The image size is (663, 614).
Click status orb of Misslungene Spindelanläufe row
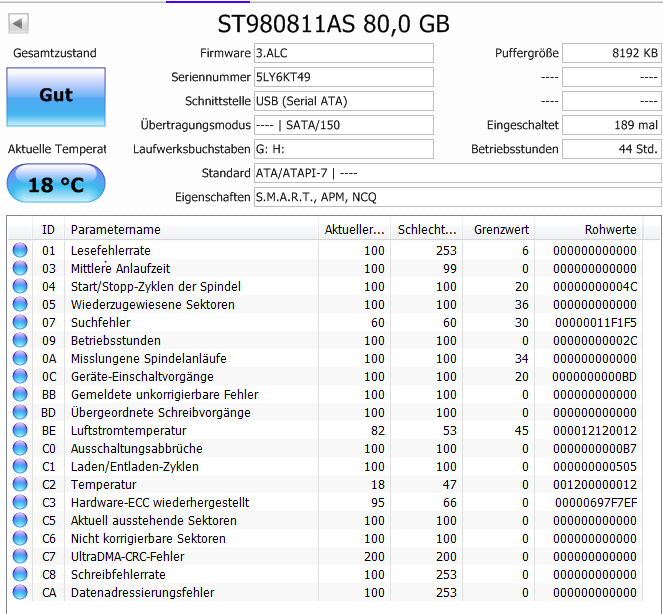tap(20, 358)
